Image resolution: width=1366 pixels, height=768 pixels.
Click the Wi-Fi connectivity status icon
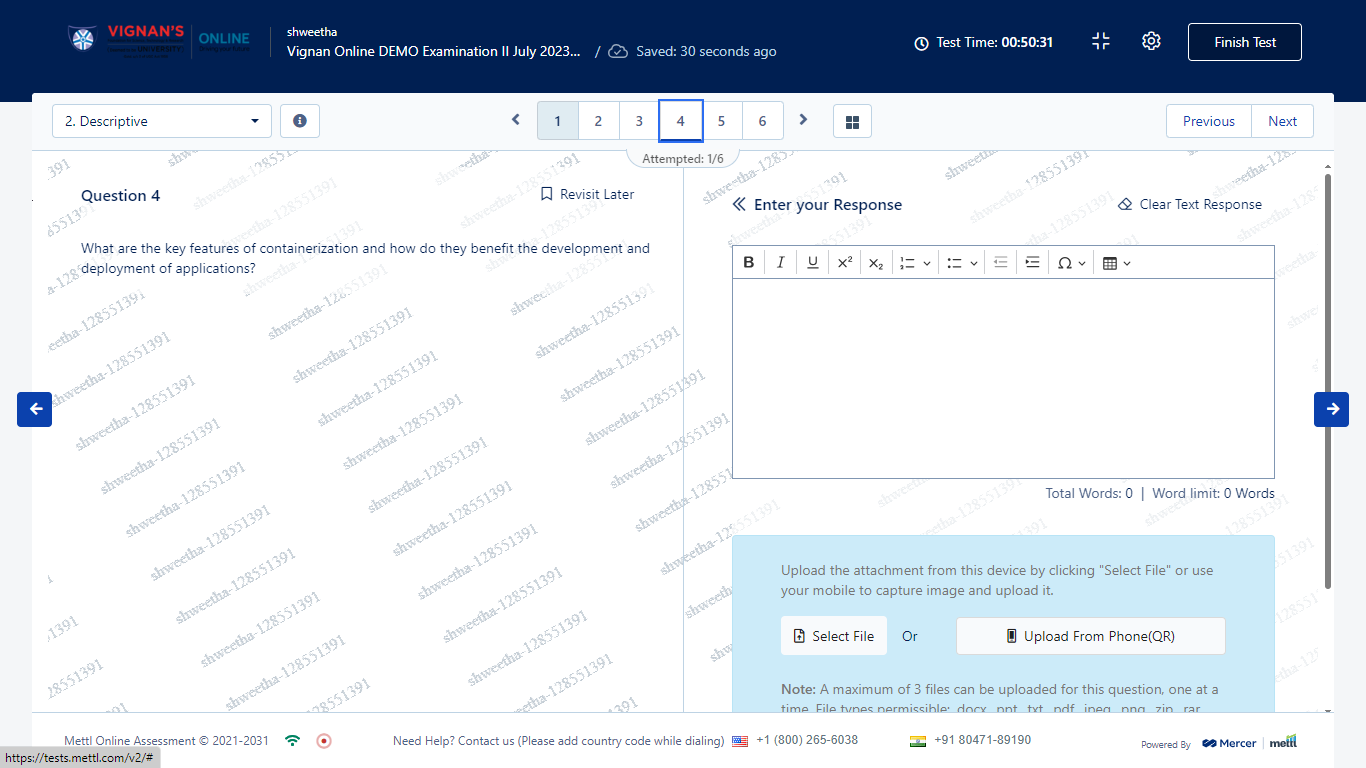tap(292, 741)
